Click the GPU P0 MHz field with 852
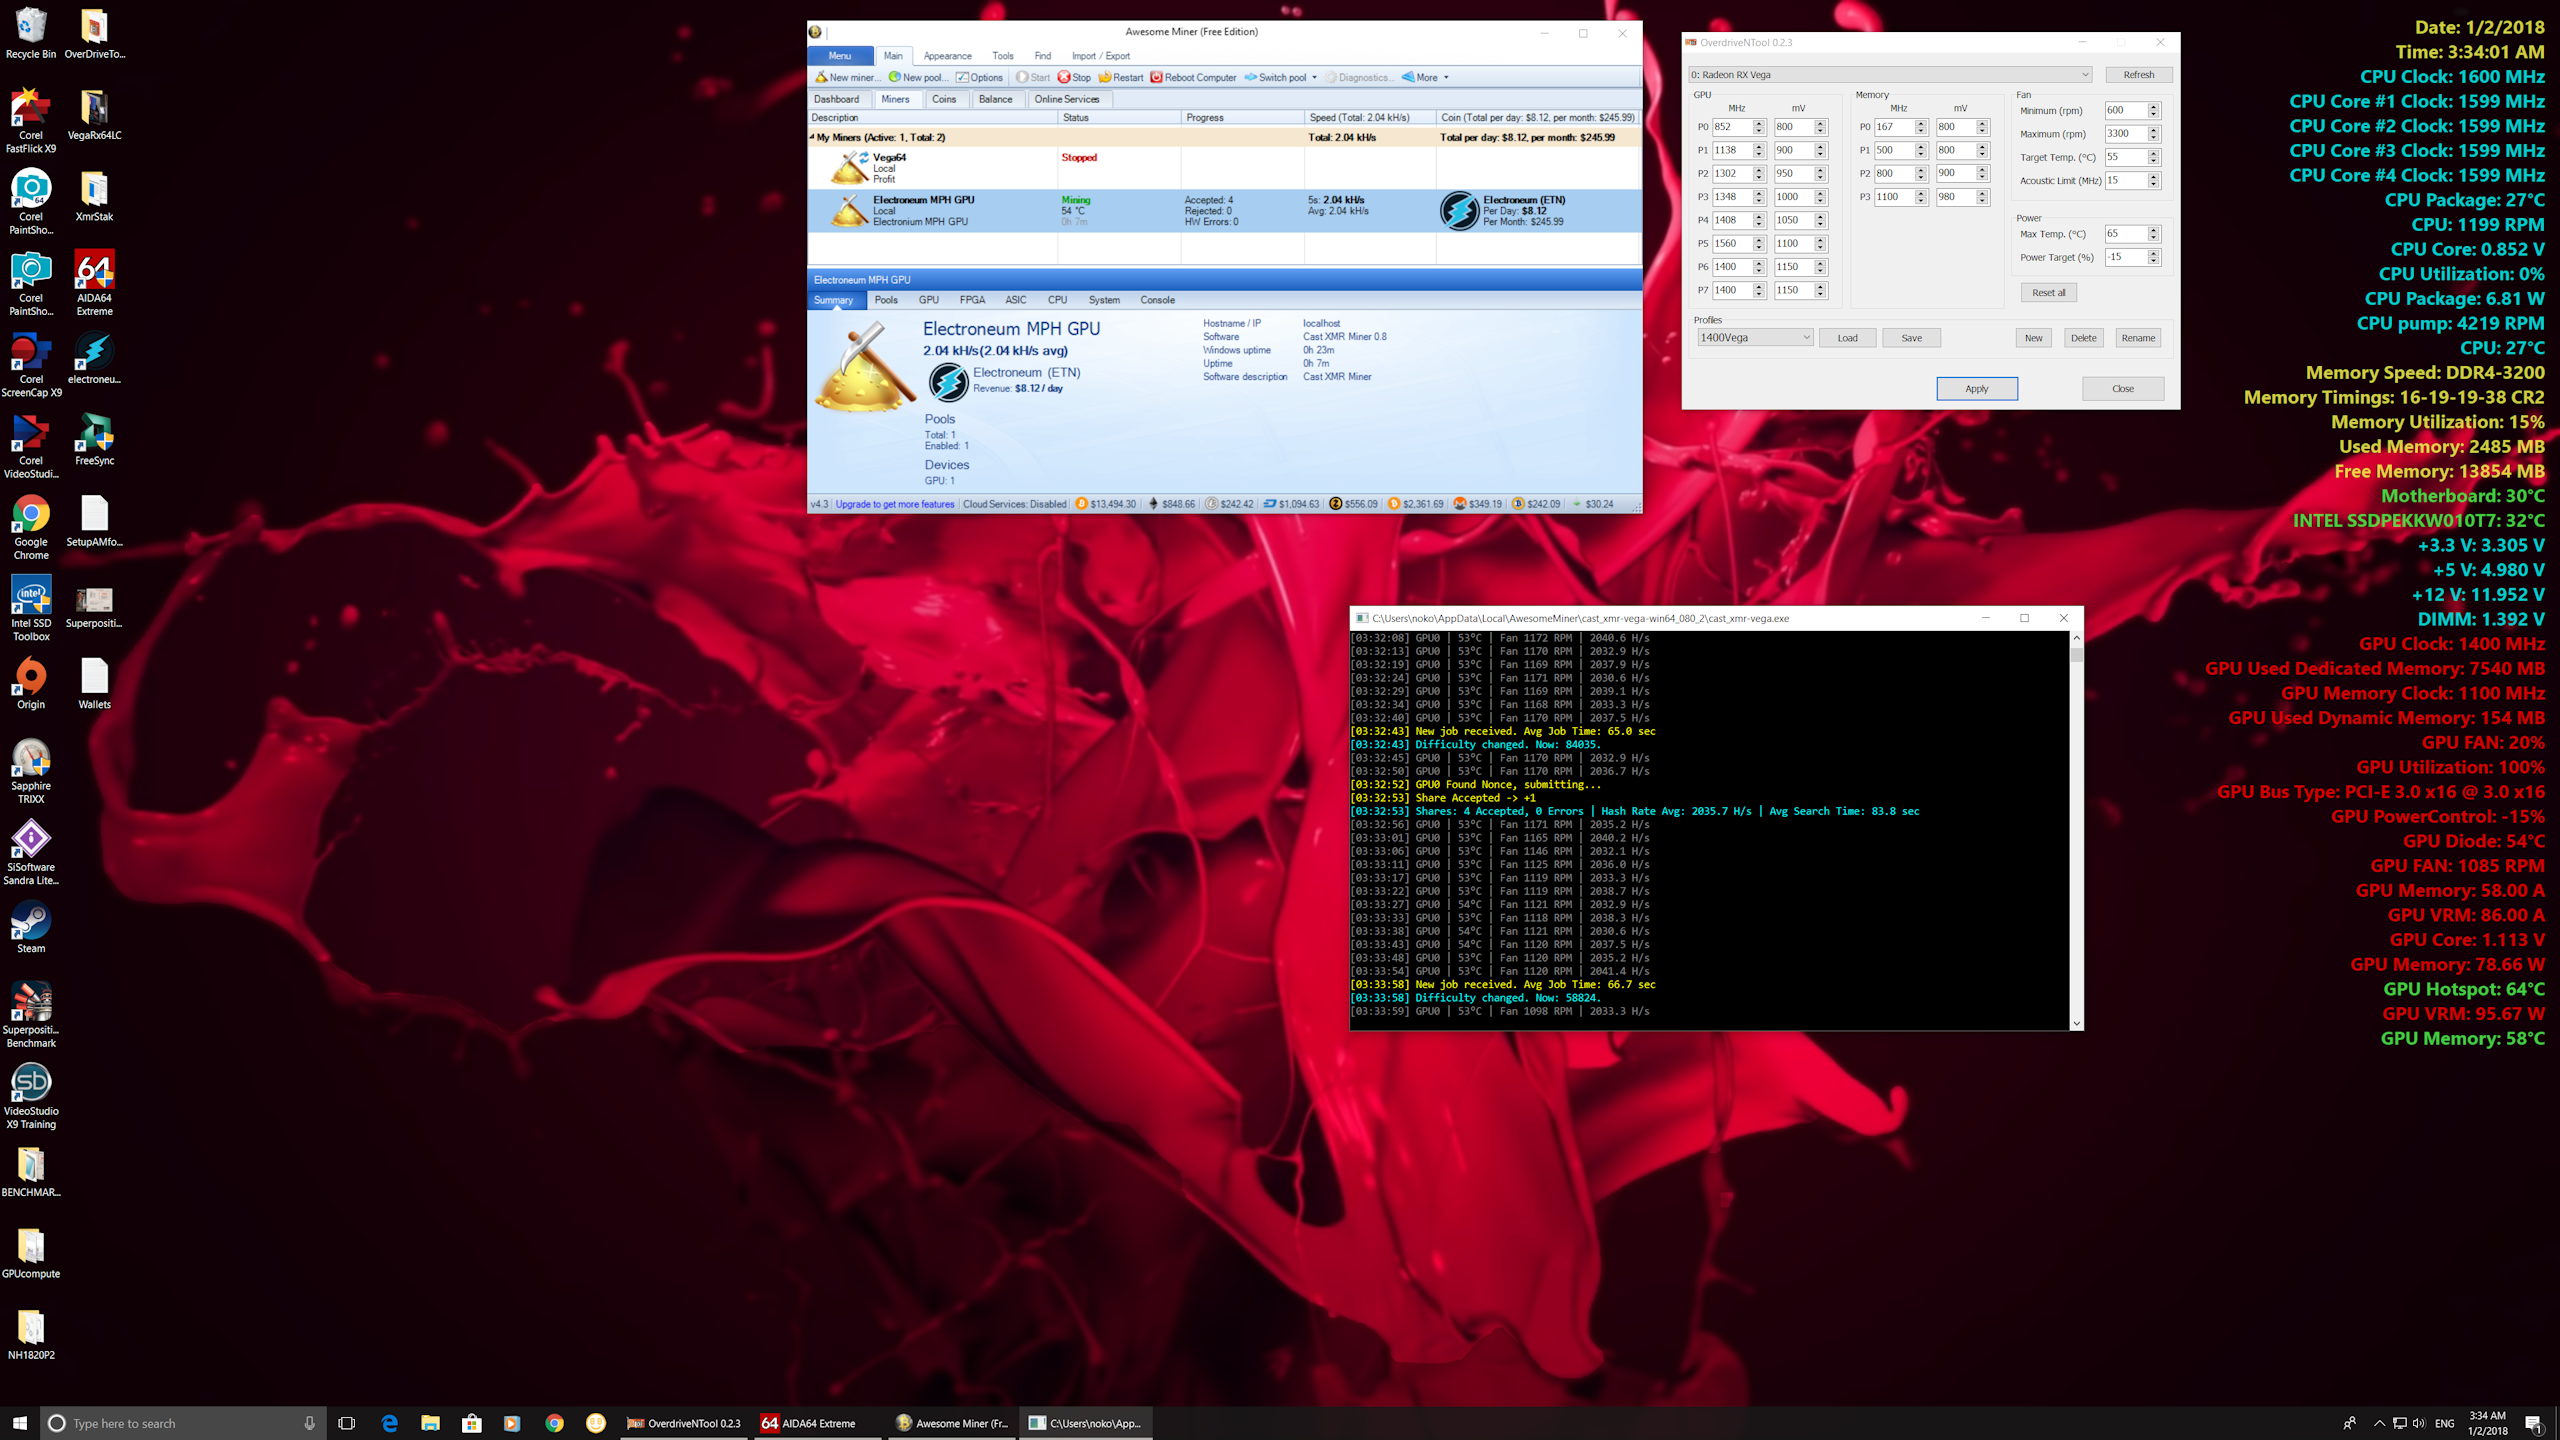 point(1731,127)
